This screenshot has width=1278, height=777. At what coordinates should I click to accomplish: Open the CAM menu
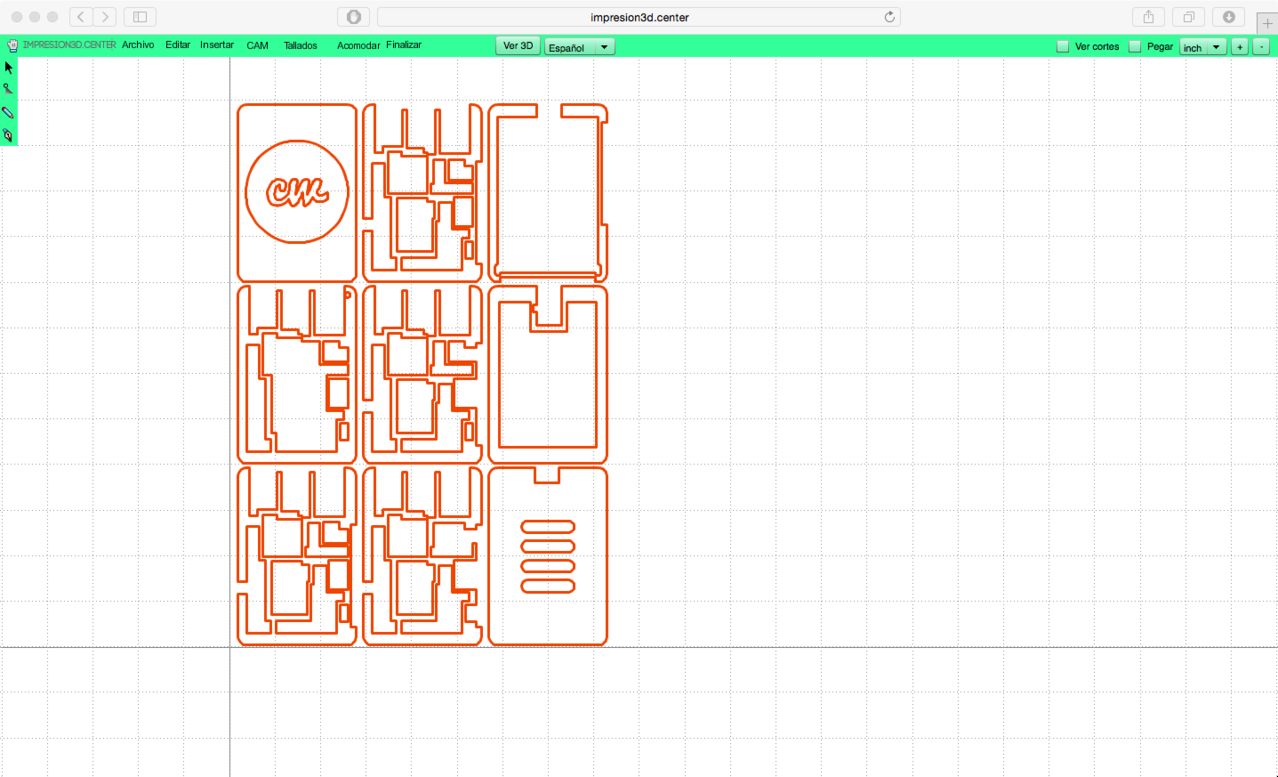(x=257, y=44)
